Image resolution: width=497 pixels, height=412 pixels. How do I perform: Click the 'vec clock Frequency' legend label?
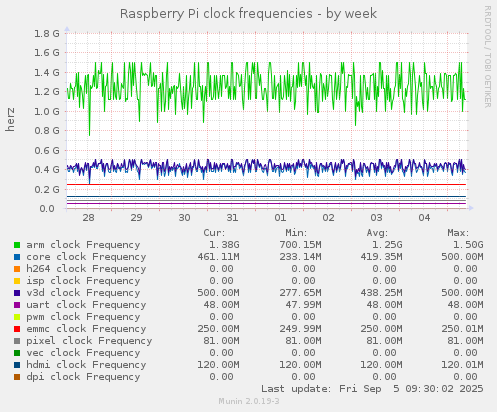(x=83, y=353)
